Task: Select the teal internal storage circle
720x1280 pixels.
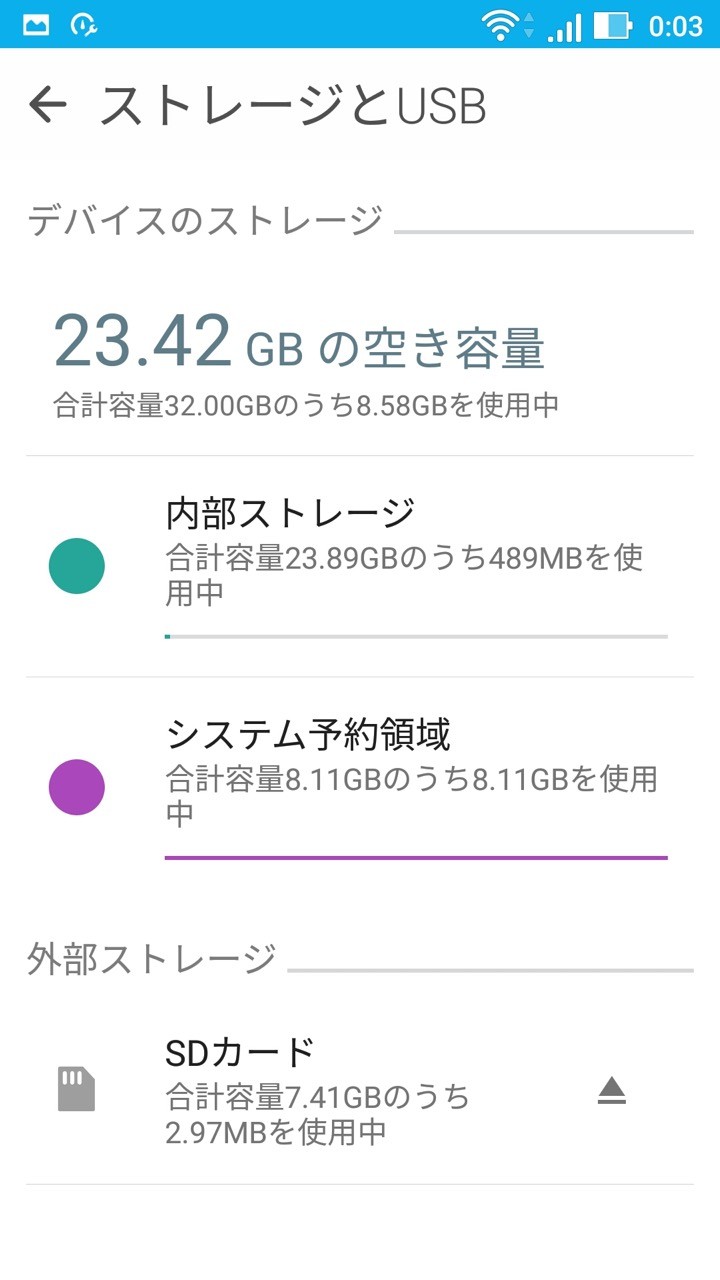Action: tap(77, 566)
